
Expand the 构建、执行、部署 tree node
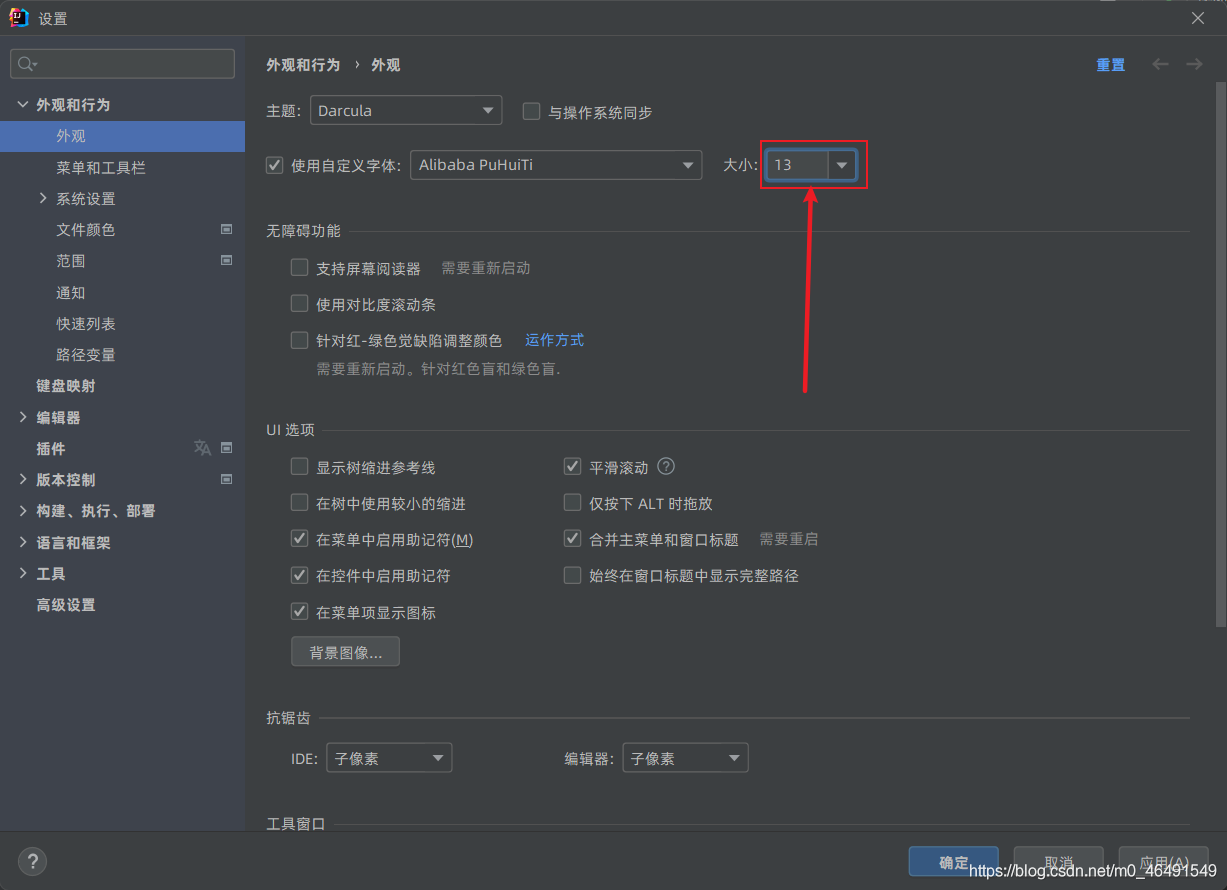(x=23, y=510)
